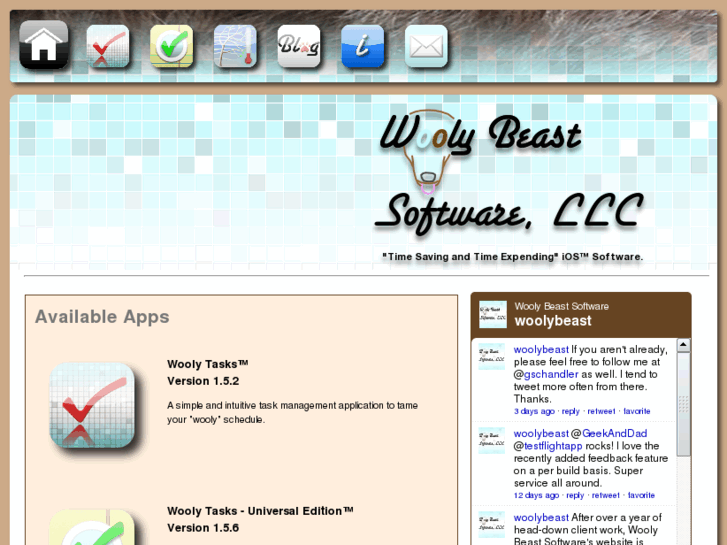This screenshot has height=545, width=727.
Task: Click avatar beside the third tweet
Action: 491,524
